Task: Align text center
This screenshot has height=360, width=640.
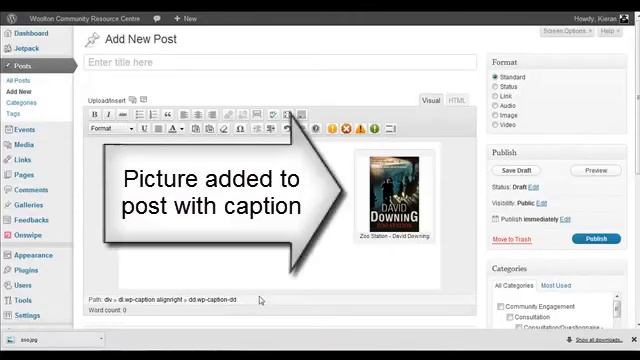Action: tap(198, 115)
